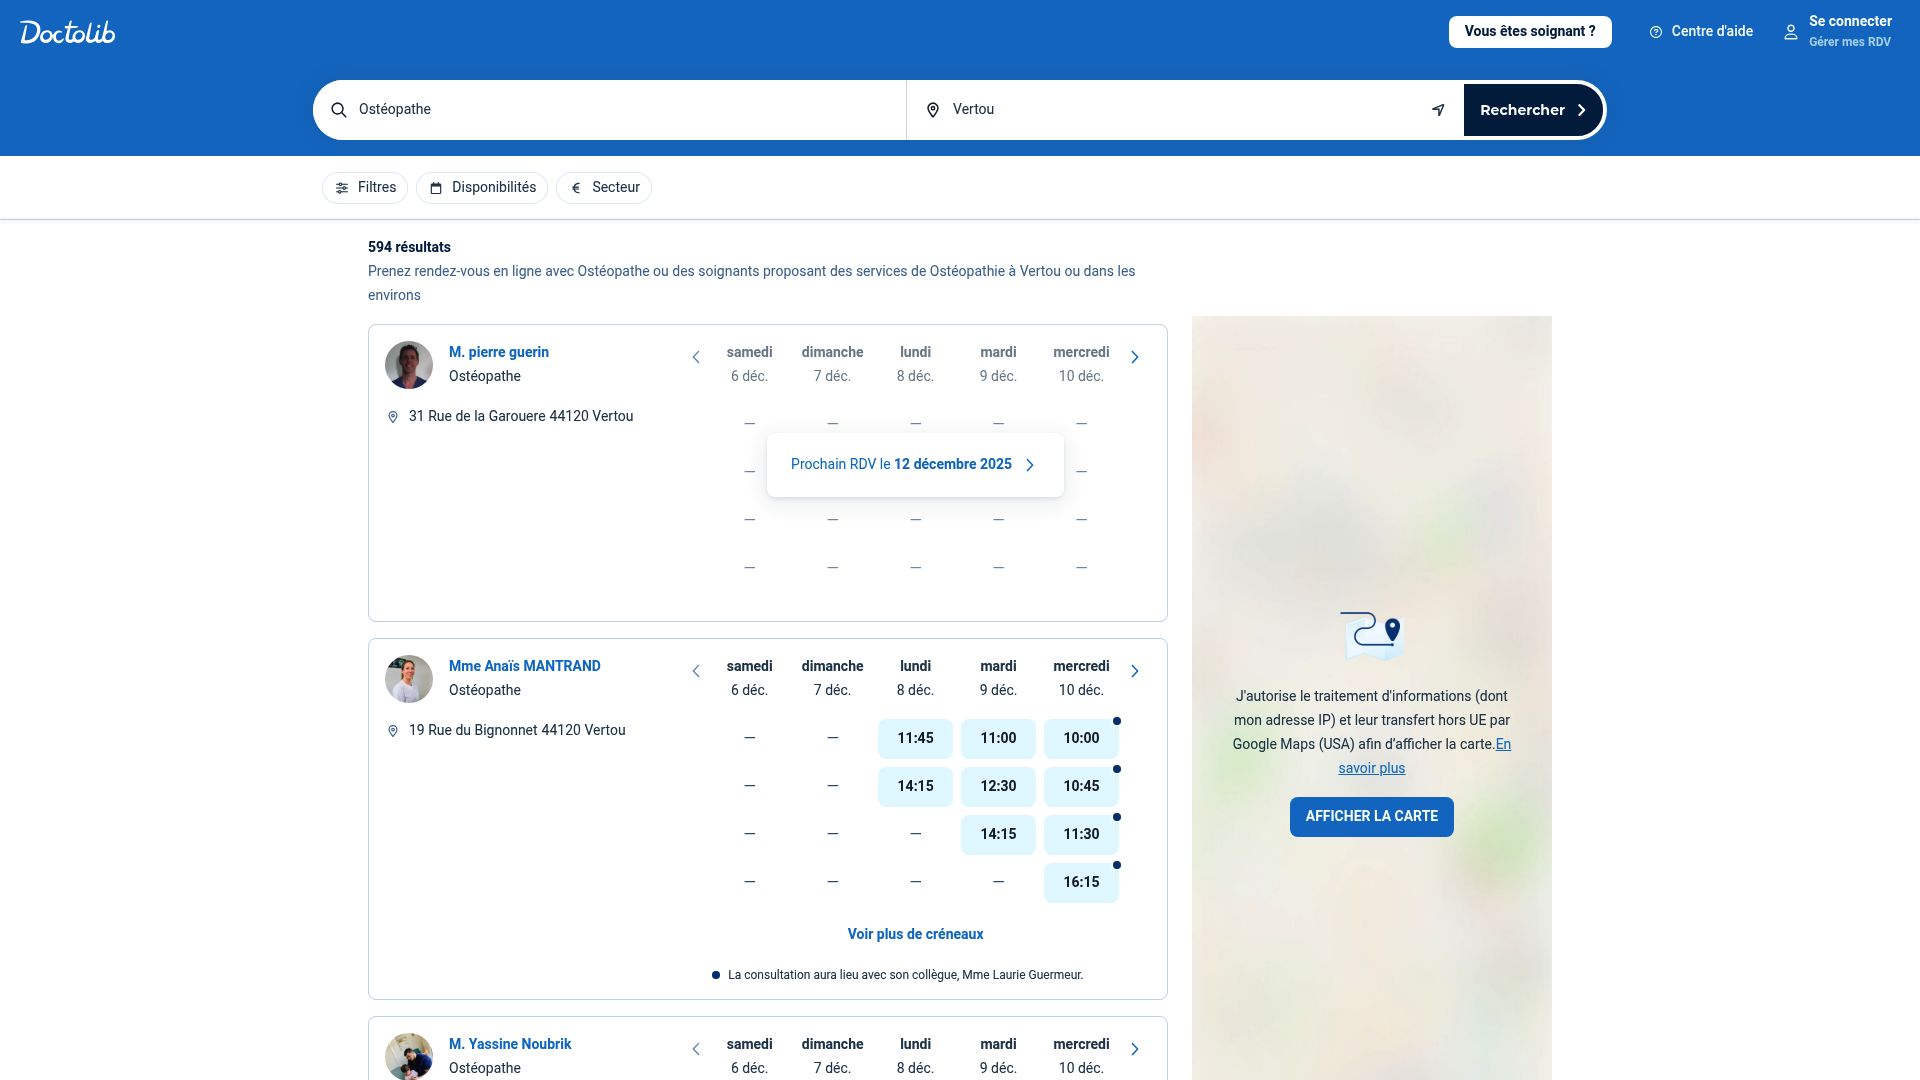The width and height of the screenshot is (1920, 1080).
Task: Open the Centre d'aide help icon
Action: coord(1655,31)
